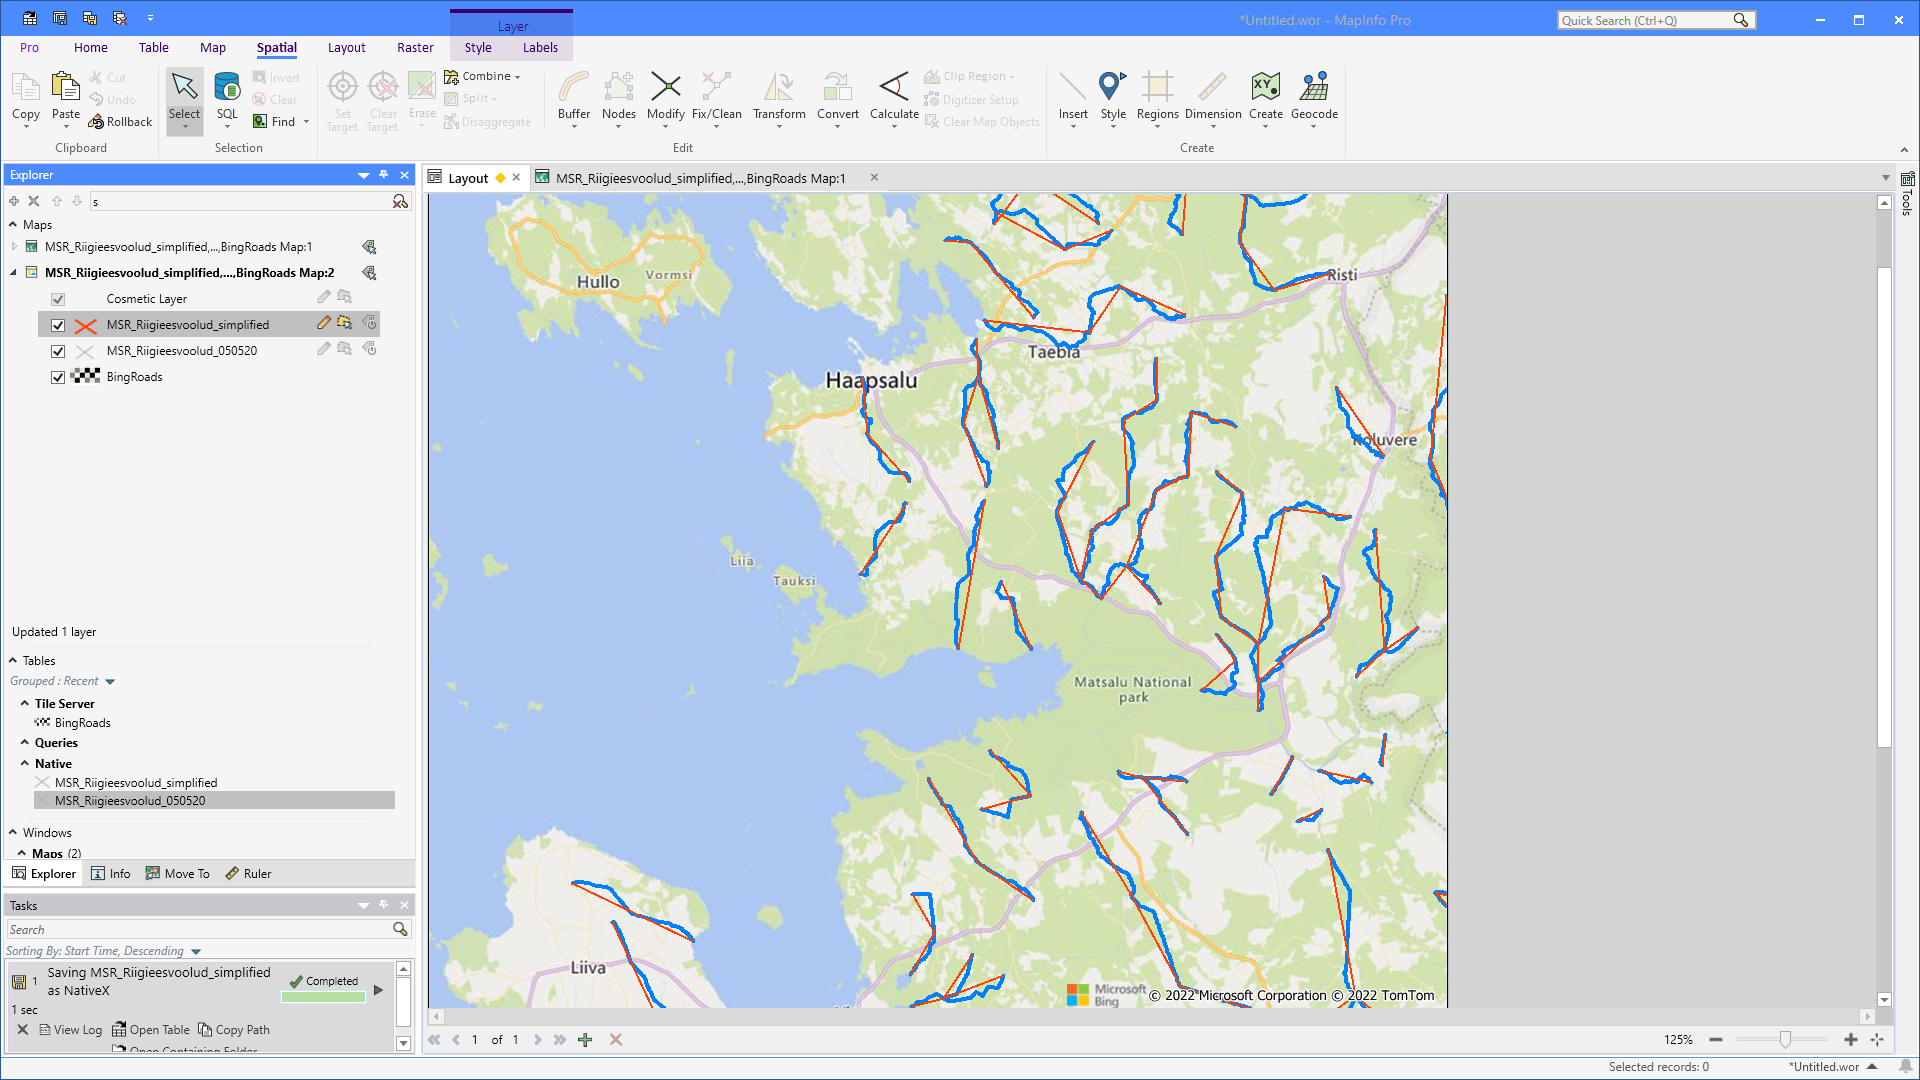
Task: Open the Grouped: Recent dropdown
Action: [110, 682]
